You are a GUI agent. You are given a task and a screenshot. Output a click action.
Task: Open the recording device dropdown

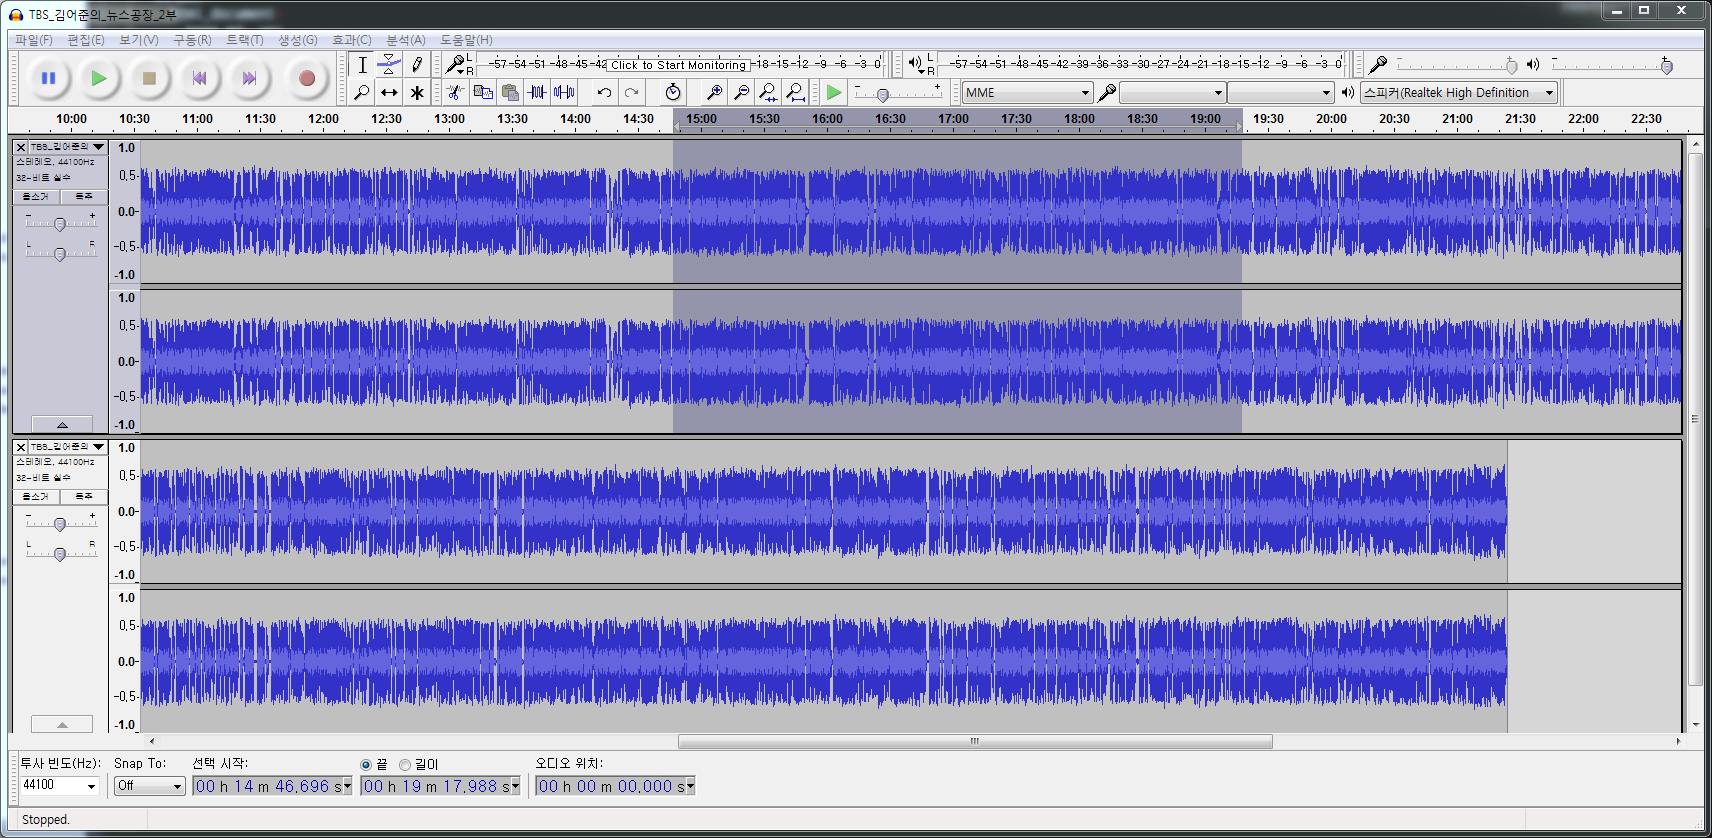(x=1172, y=93)
